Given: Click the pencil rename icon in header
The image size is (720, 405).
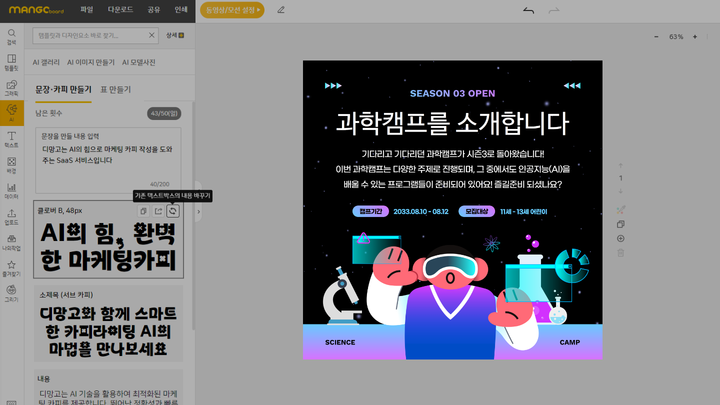Looking at the screenshot, I should (280, 10).
